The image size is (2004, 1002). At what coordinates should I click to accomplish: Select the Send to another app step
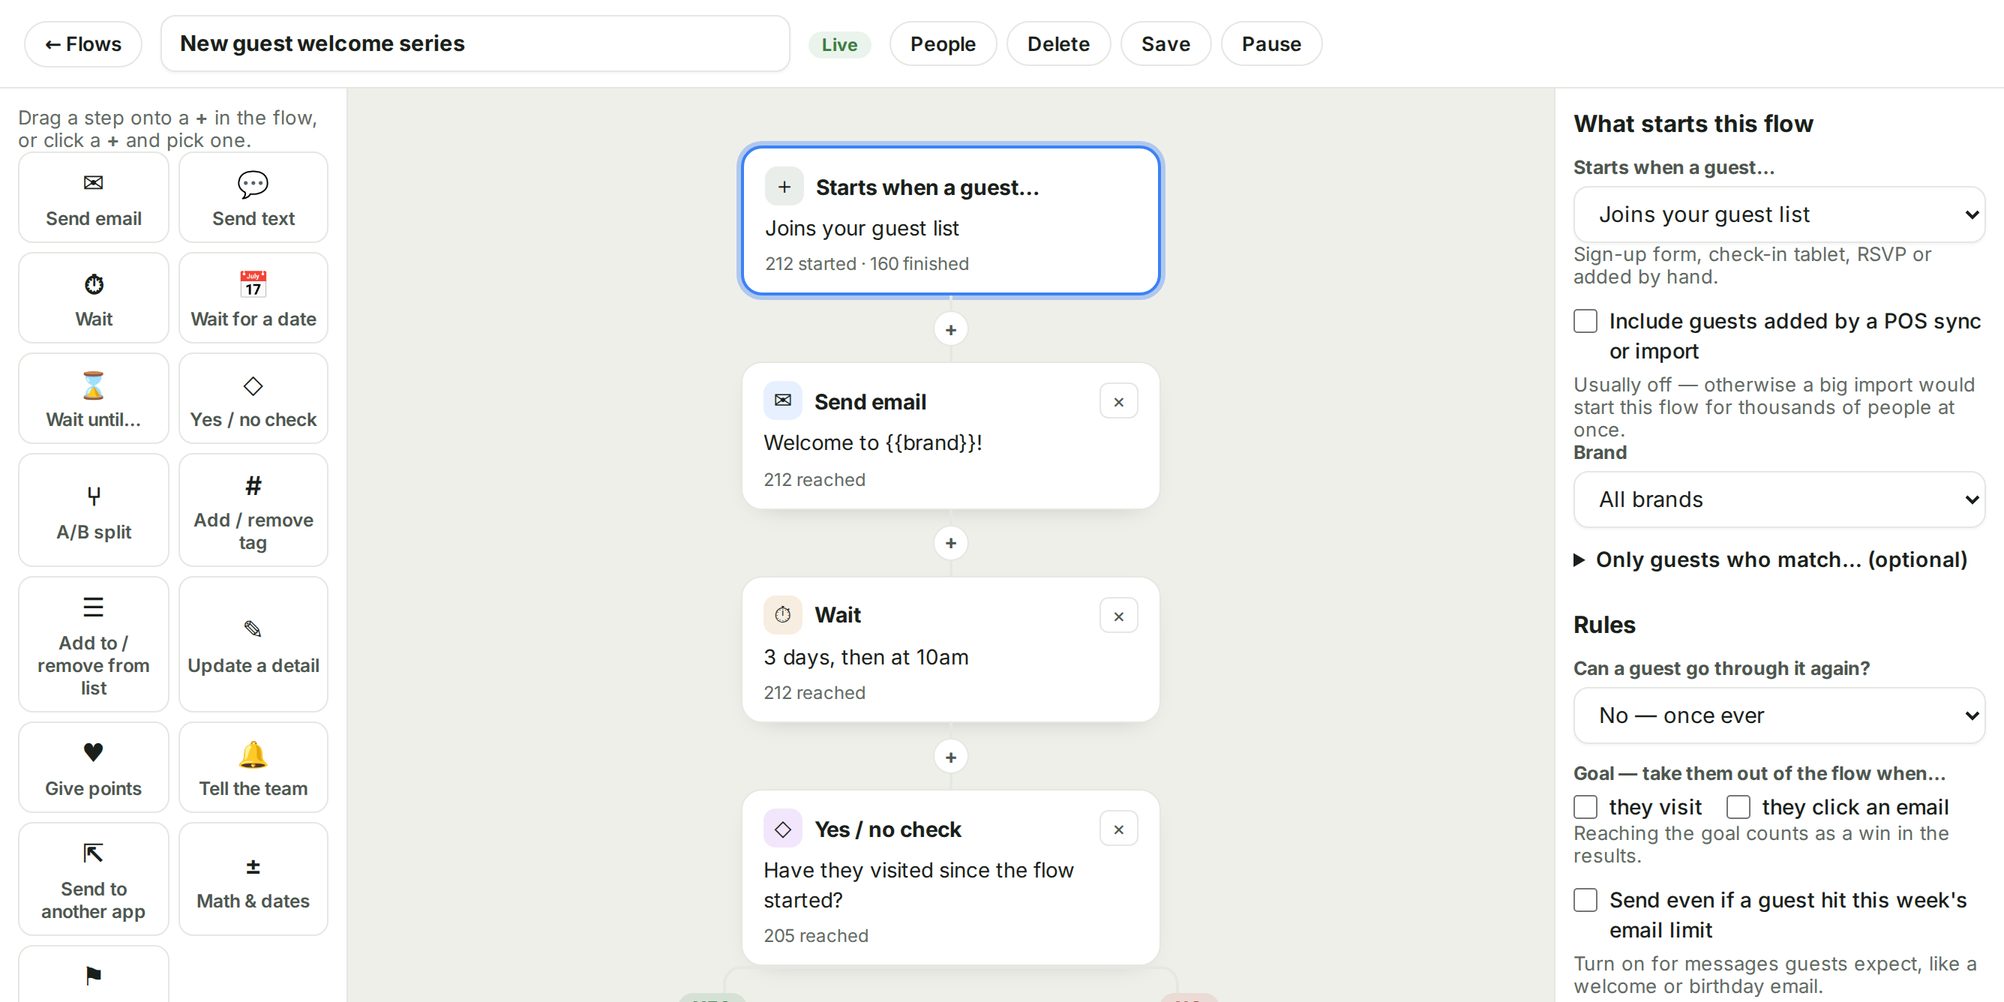point(93,879)
